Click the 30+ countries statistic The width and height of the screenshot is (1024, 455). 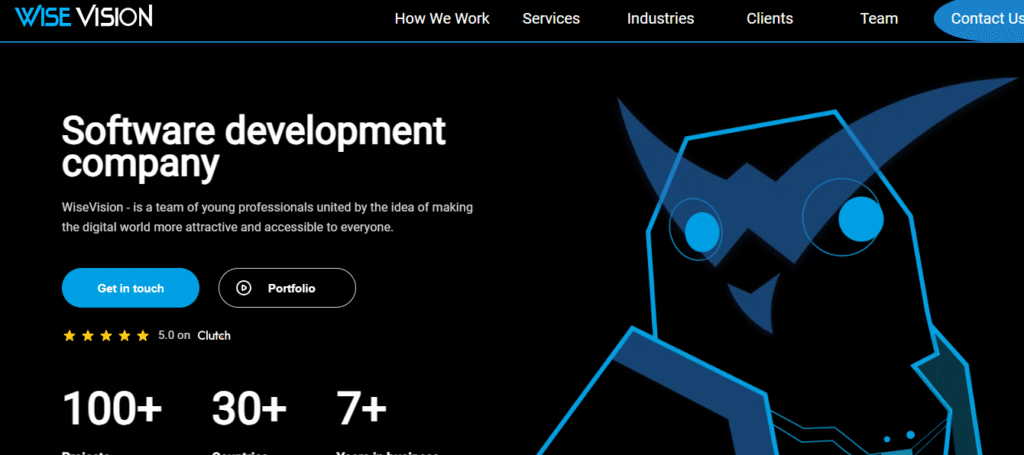pyautogui.click(x=249, y=409)
